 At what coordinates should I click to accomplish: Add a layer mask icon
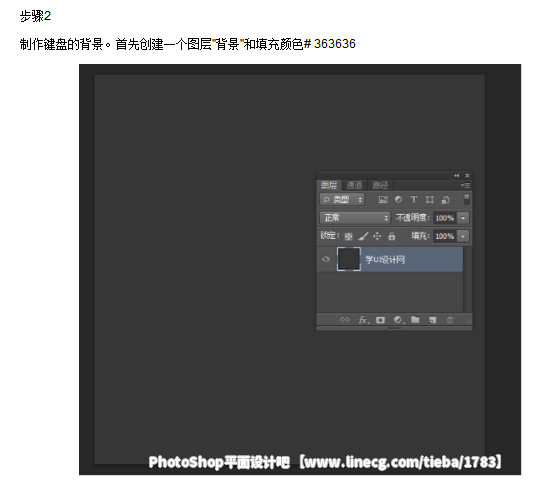point(380,320)
